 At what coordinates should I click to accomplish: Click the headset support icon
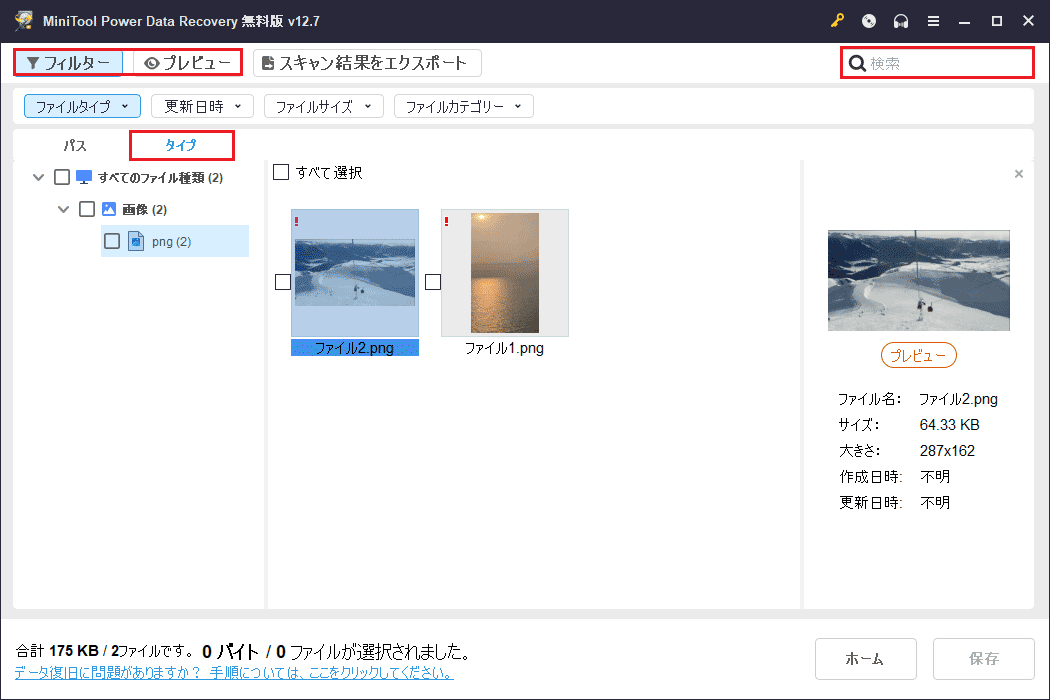point(901,20)
